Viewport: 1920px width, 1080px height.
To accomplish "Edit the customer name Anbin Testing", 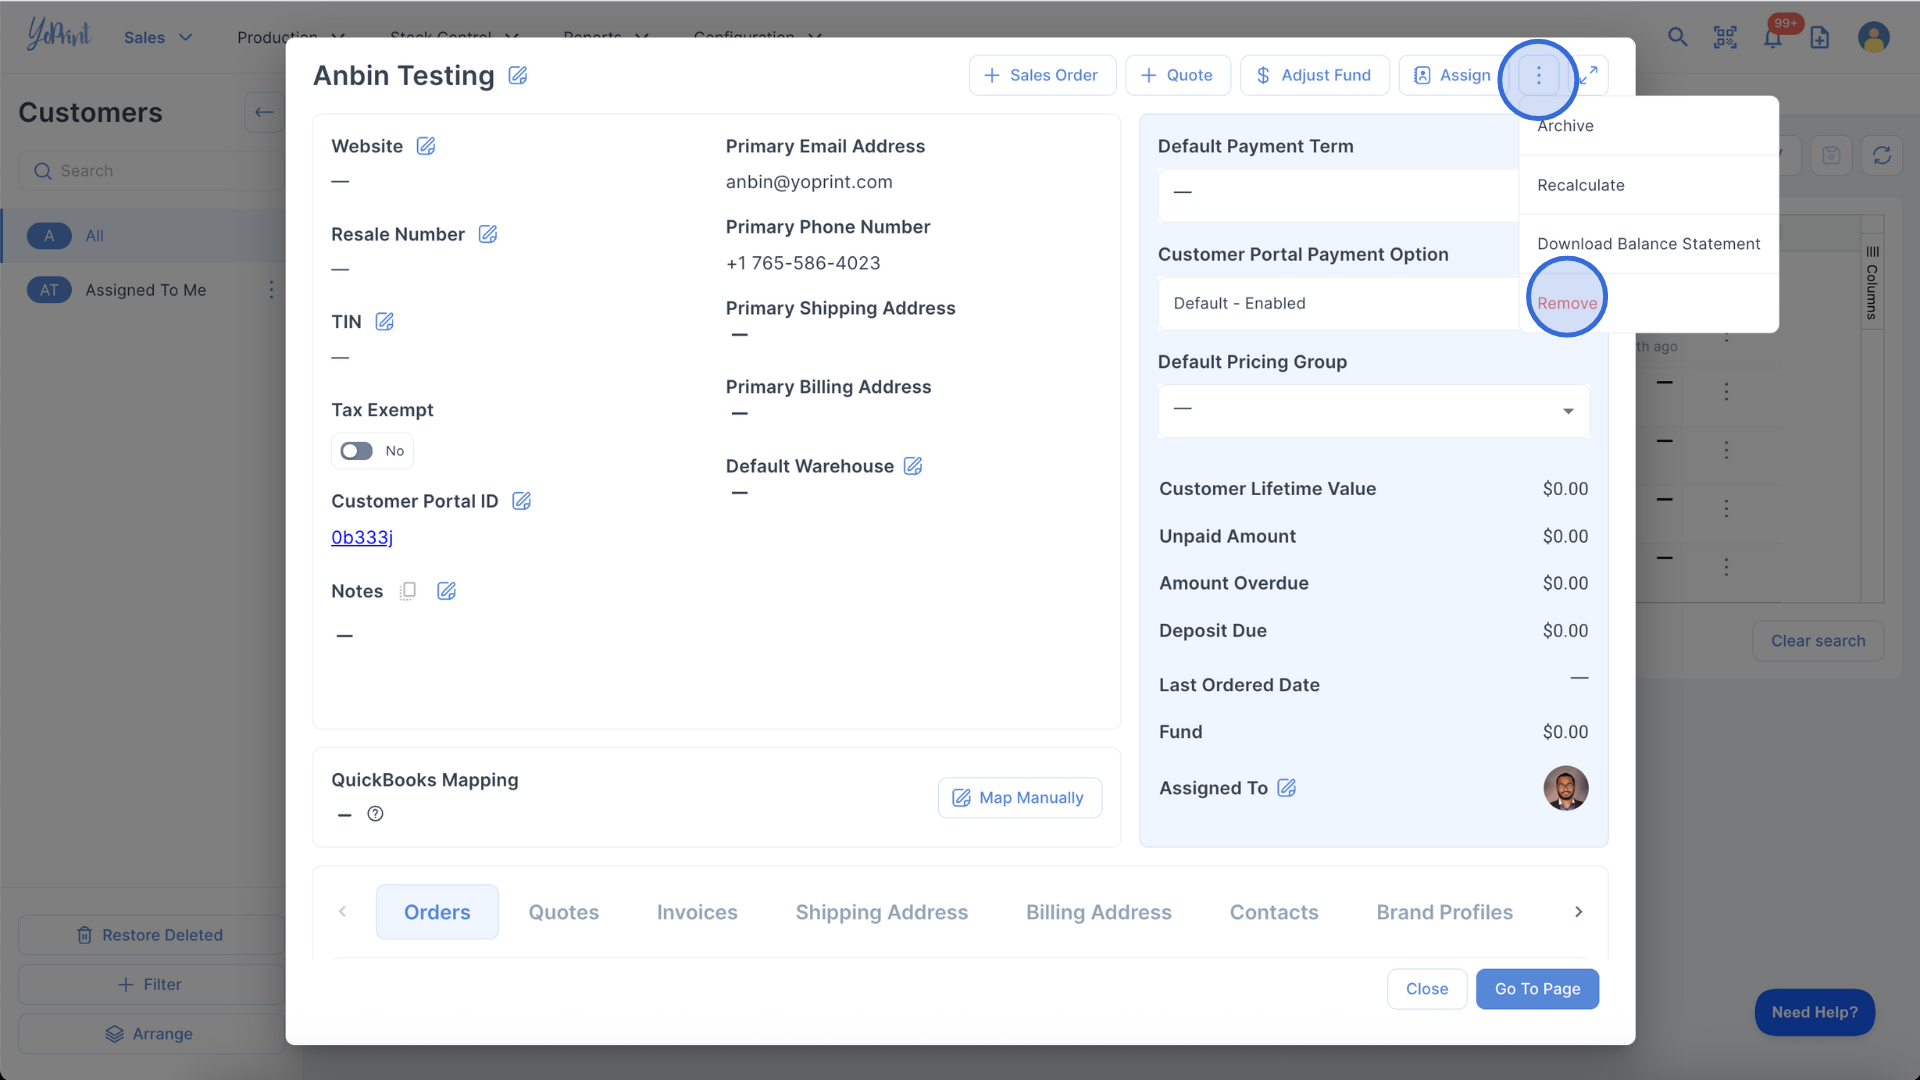I will coord(517,76).
